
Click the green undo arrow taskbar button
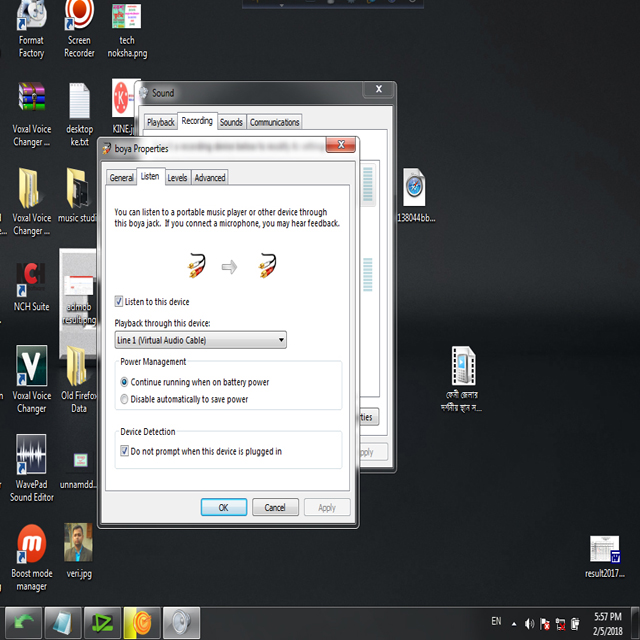tap(23, 622)
